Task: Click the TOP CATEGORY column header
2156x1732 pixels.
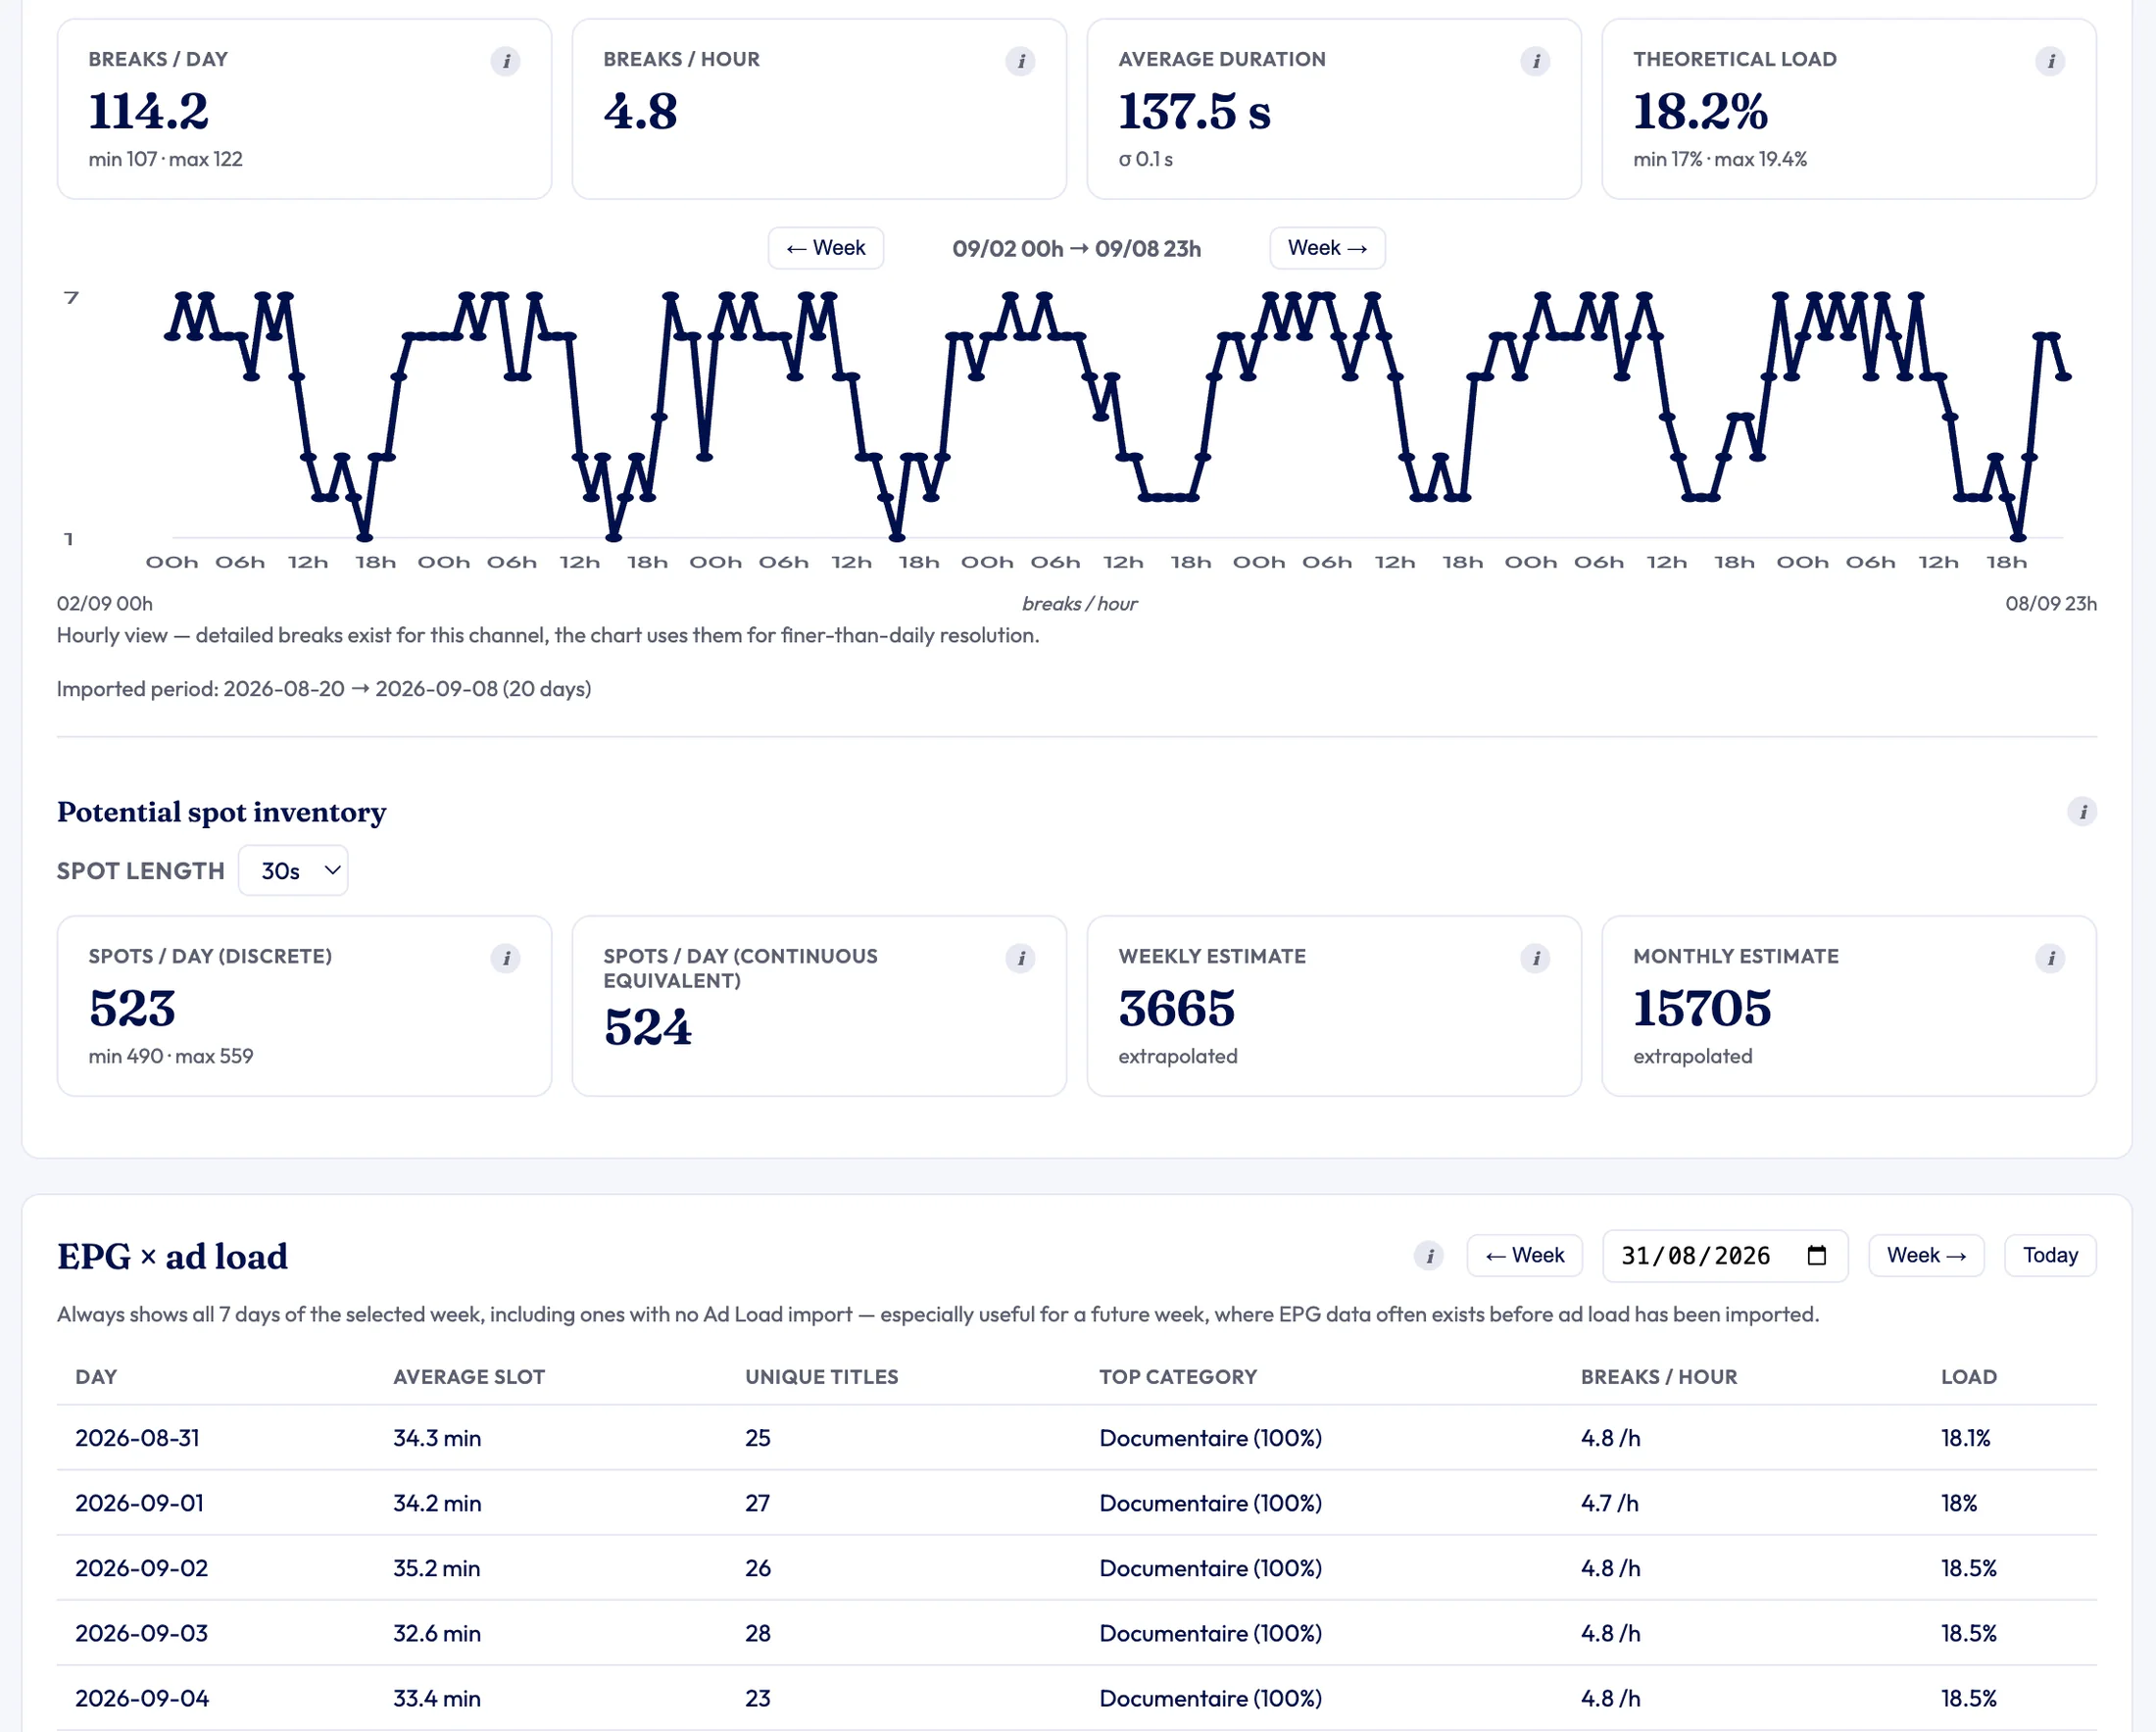Action: coord(1178,1376)
